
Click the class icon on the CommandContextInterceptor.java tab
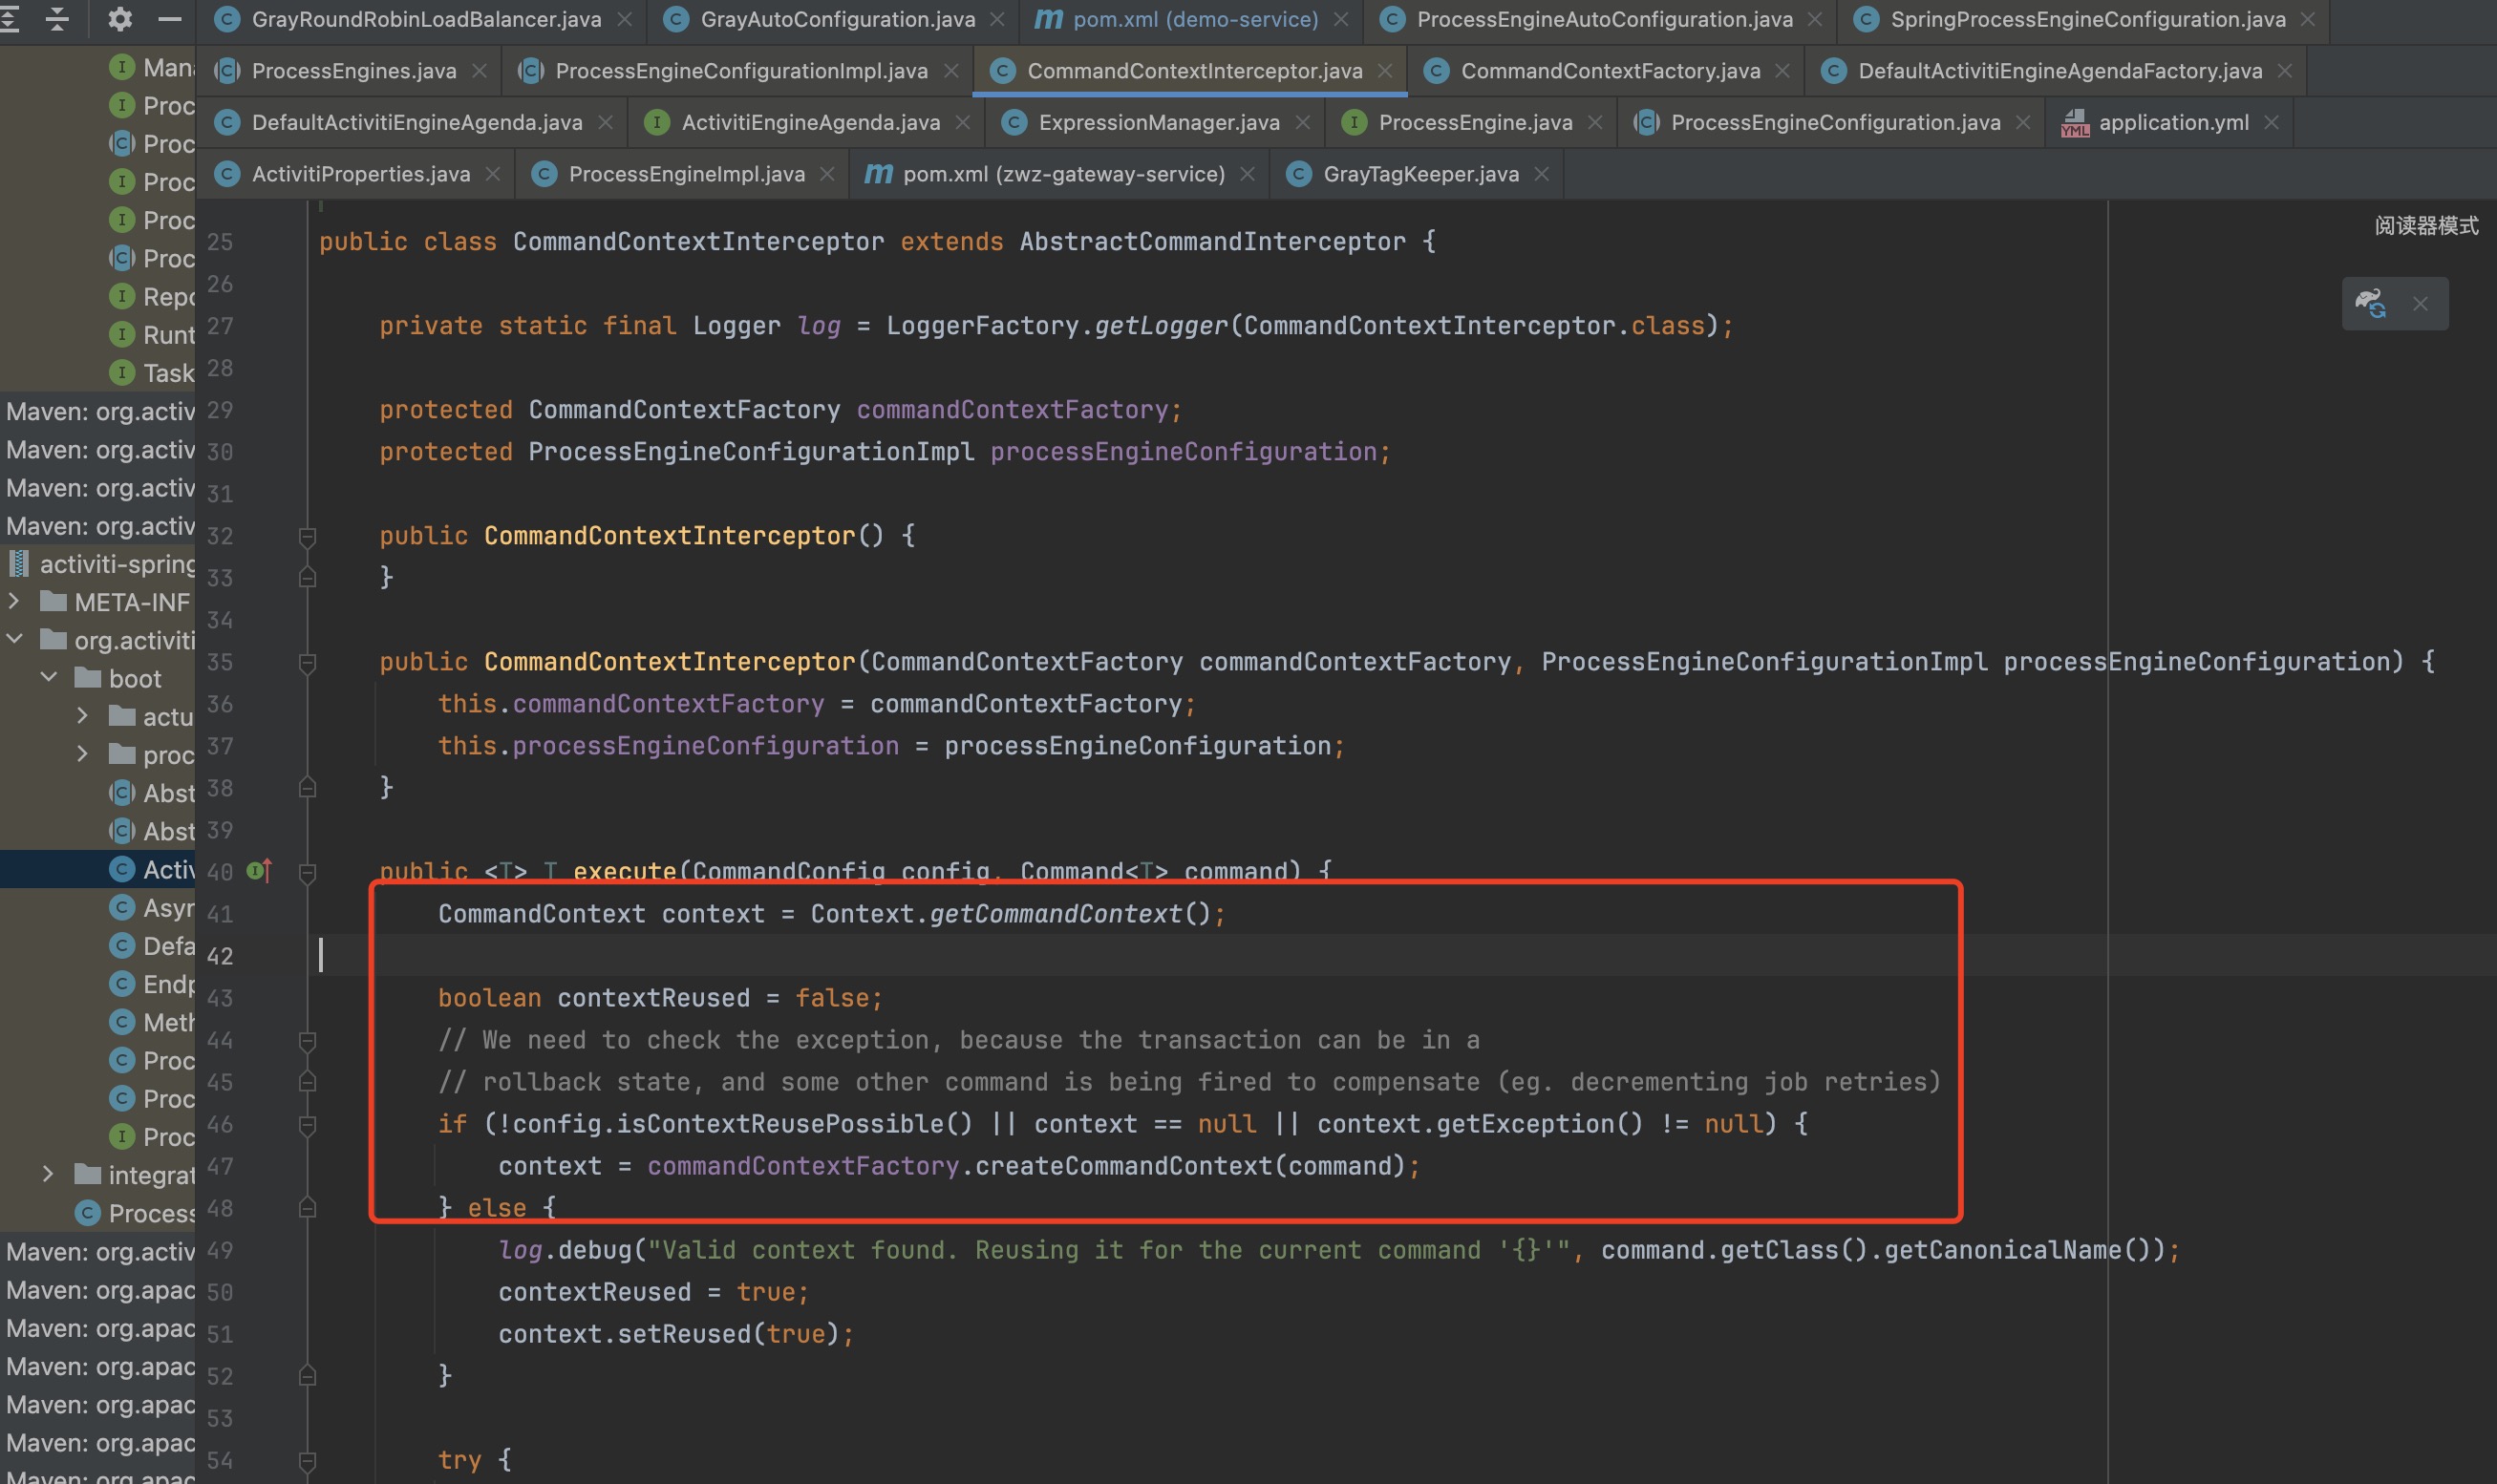point(1001,70)
